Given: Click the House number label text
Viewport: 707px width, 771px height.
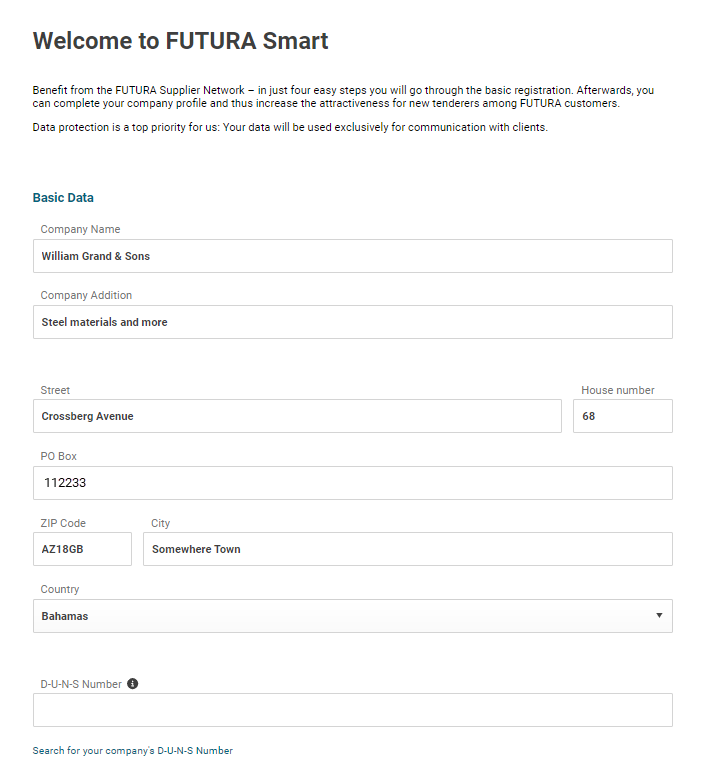Looking at the screenshot, I should (x=618, y=390).
